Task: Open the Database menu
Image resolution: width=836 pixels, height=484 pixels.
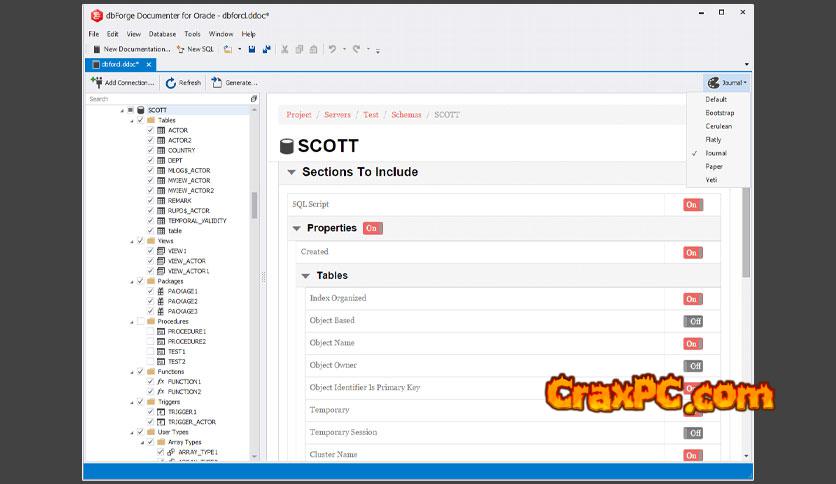Action: coord(162,34)
